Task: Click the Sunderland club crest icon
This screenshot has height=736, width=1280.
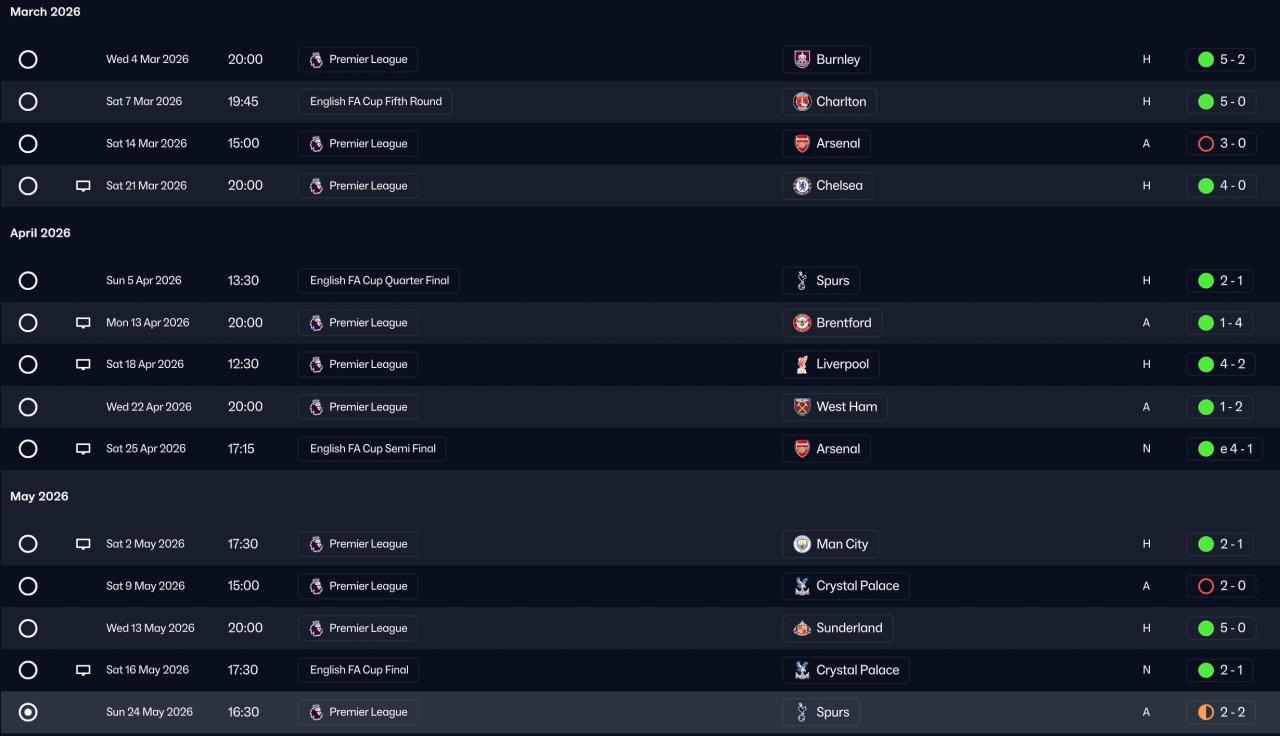Action: click(x=802, y=628)
